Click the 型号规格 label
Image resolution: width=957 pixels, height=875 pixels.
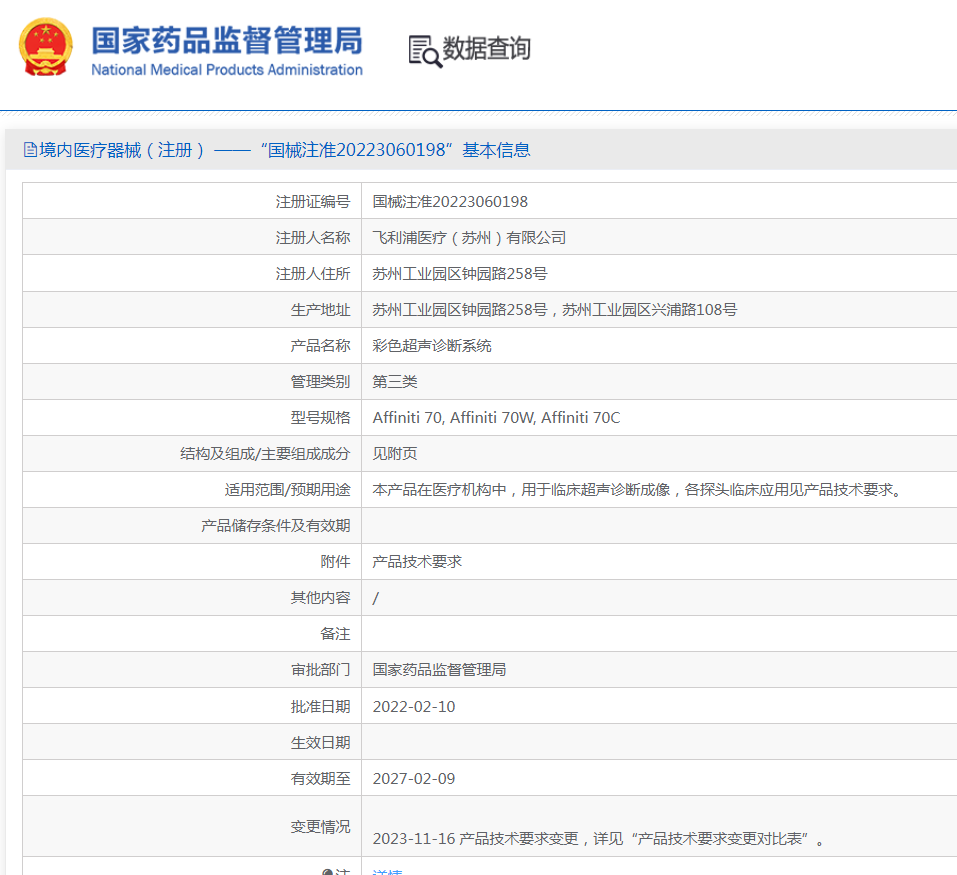[x=320, y=418]
